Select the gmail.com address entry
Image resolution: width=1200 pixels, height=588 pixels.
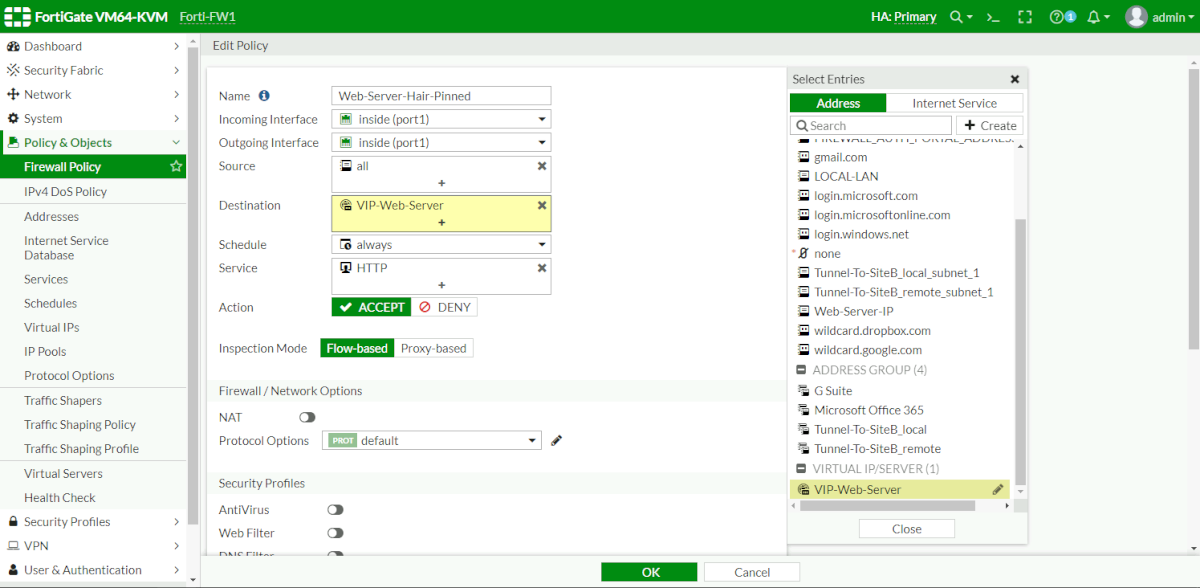[841, 157]
